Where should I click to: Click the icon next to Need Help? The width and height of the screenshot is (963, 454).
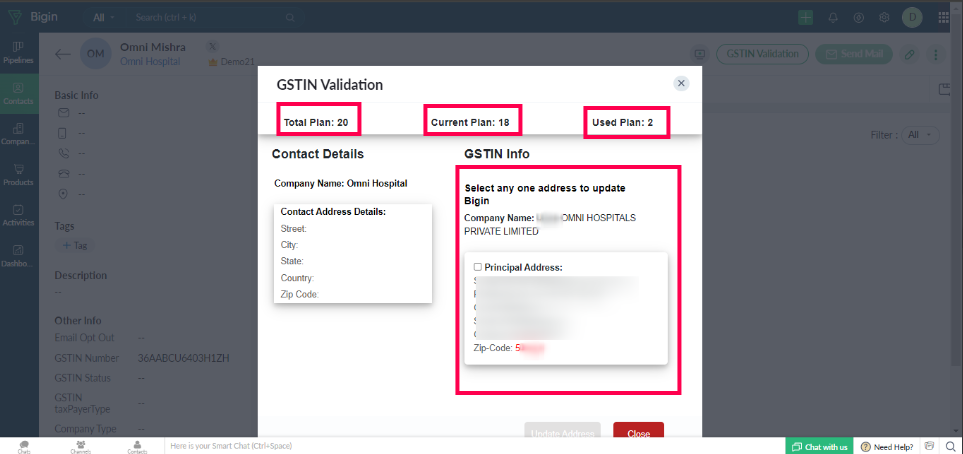(930, 445)
